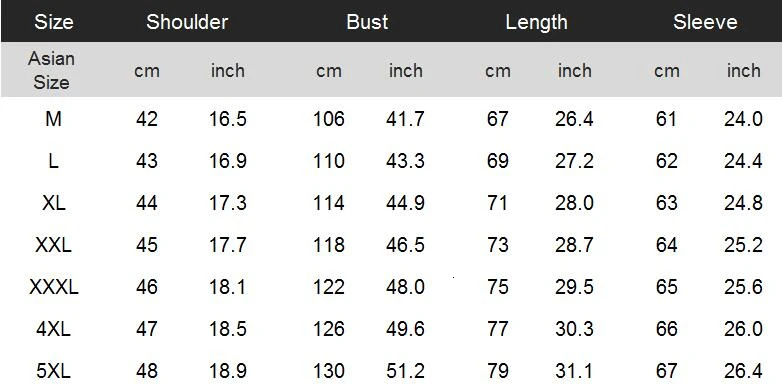
Task: Click bust cm value 126
Action: [329, 329]
